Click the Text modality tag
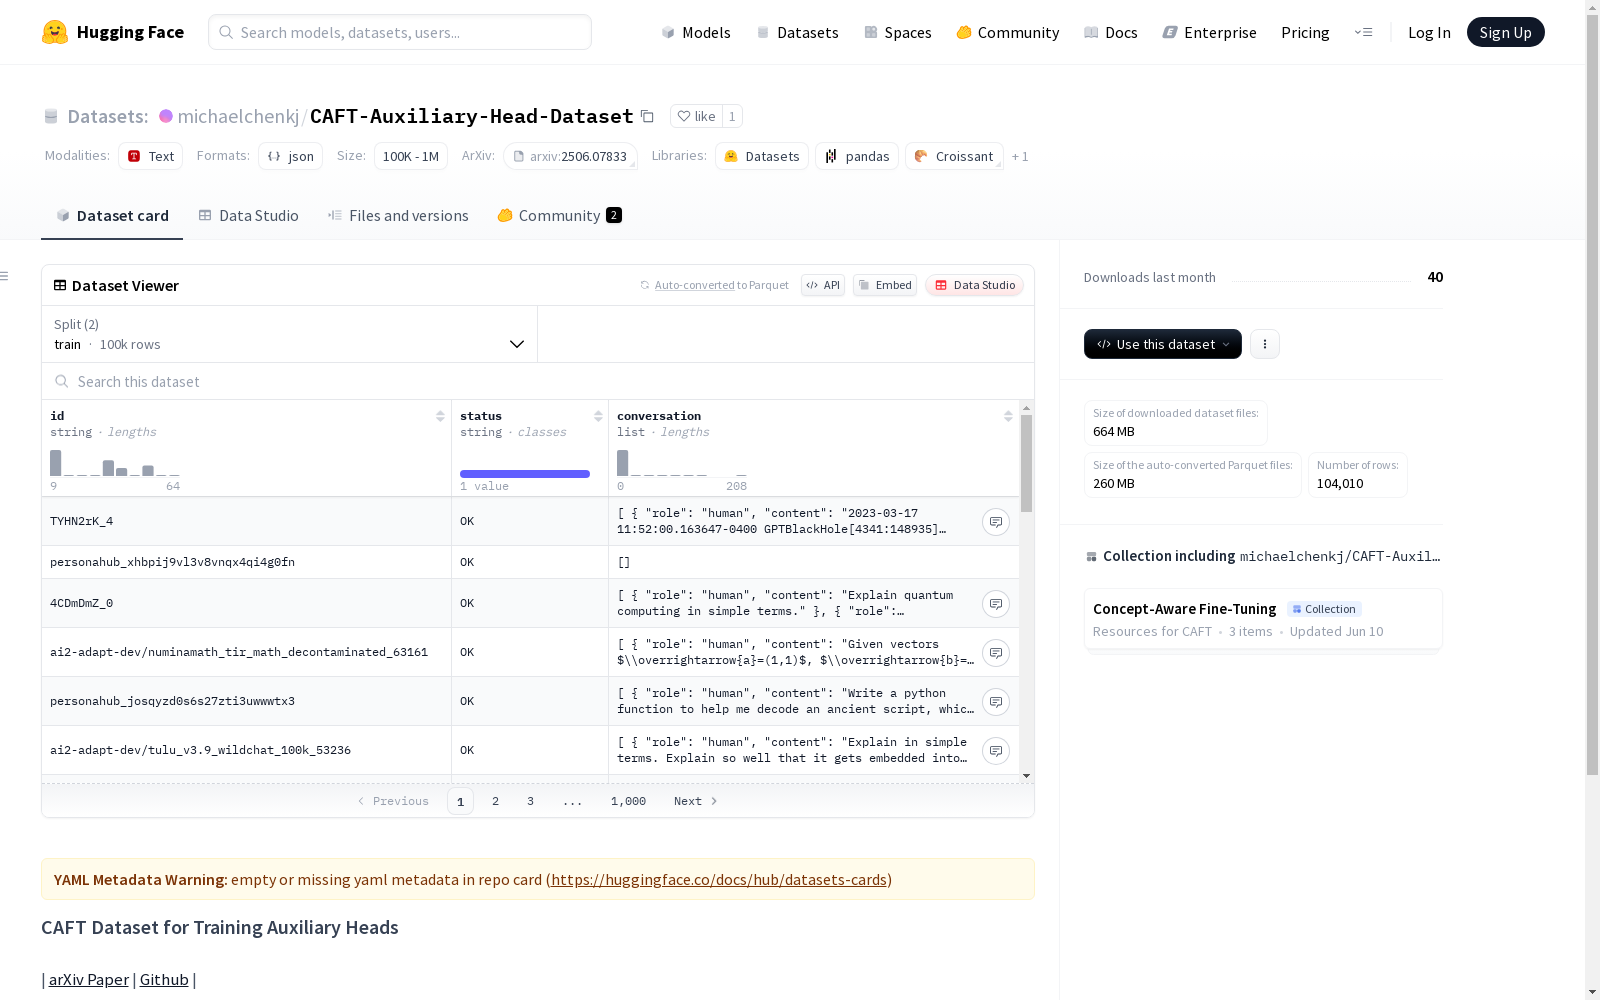 click(150, 156)
